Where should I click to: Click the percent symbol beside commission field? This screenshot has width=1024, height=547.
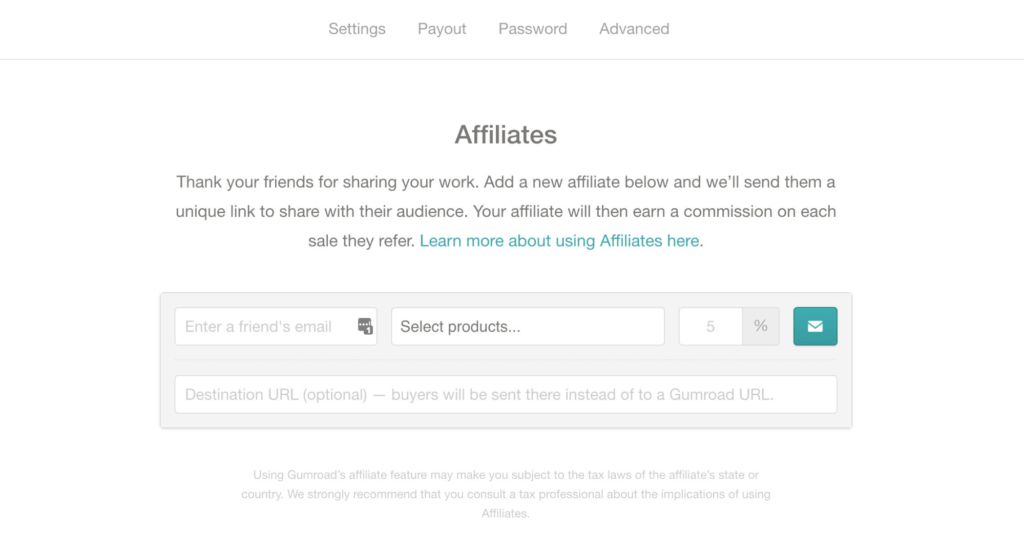760,326
